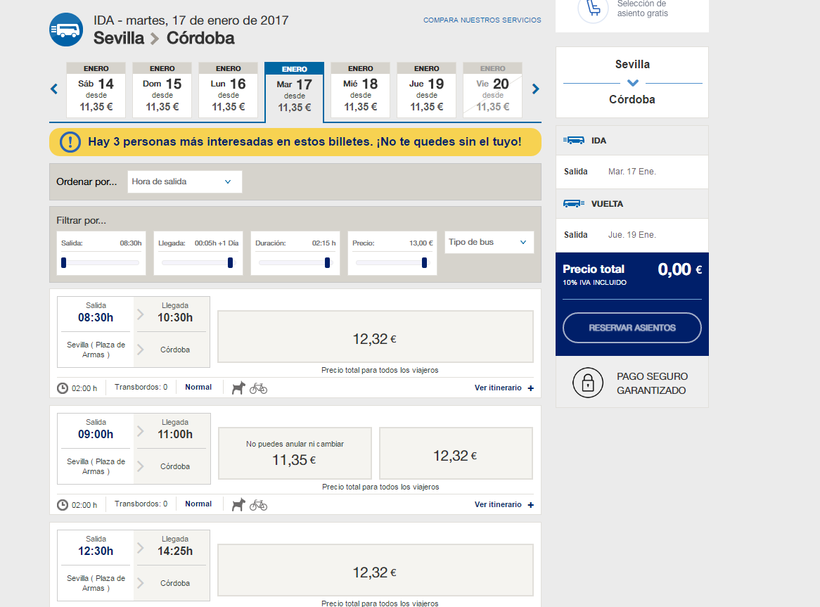Screen dimensions: 820x607
Task: Advance dates with the right arrow
Action: [x=536, y=89]
